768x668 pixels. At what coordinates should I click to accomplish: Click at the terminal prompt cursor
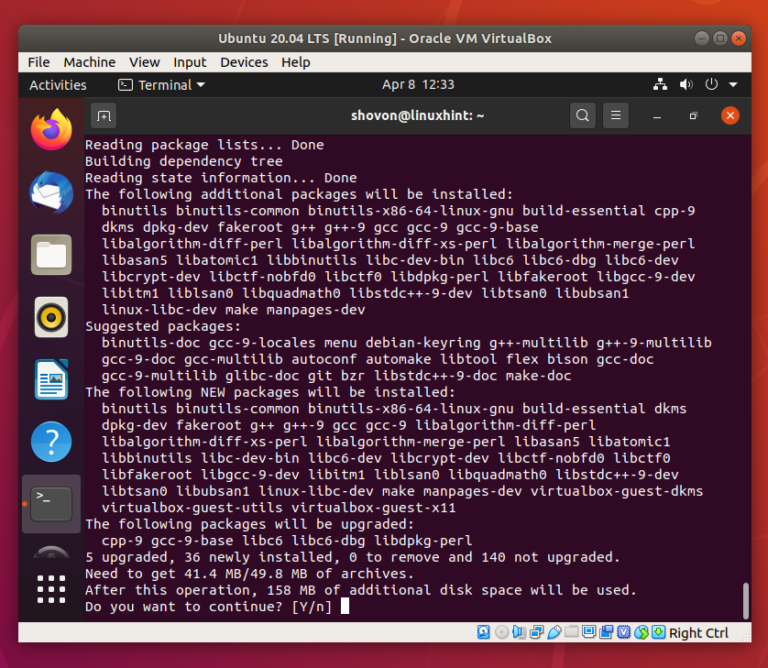[x=345, y=606]
